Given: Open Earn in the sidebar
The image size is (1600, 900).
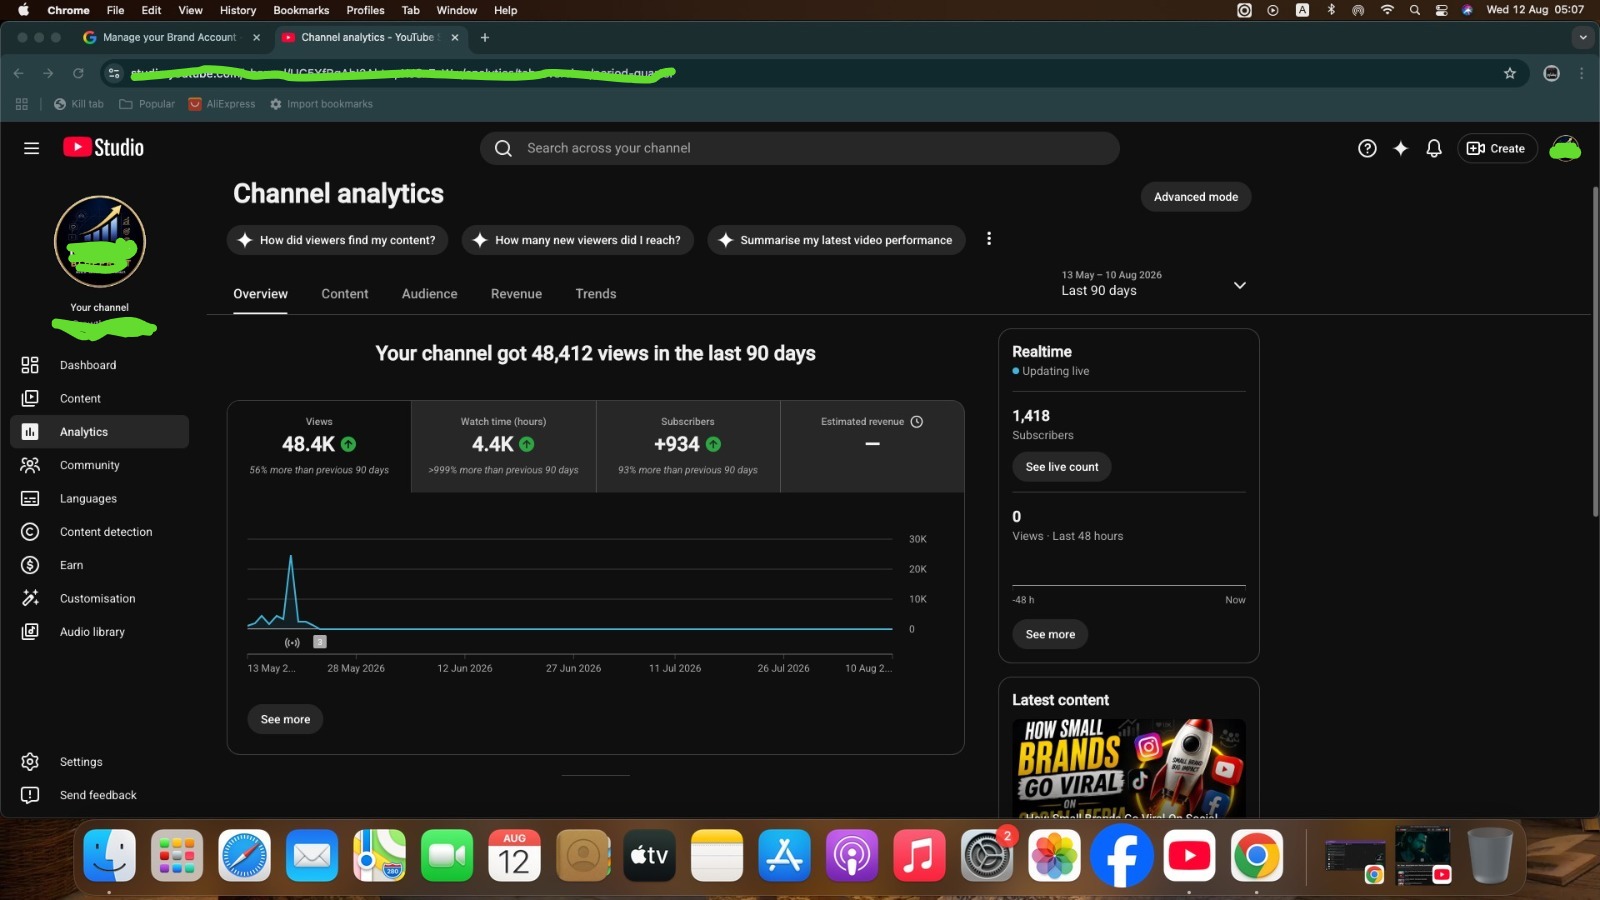Looking at the screenshot, I should [99, 565].
